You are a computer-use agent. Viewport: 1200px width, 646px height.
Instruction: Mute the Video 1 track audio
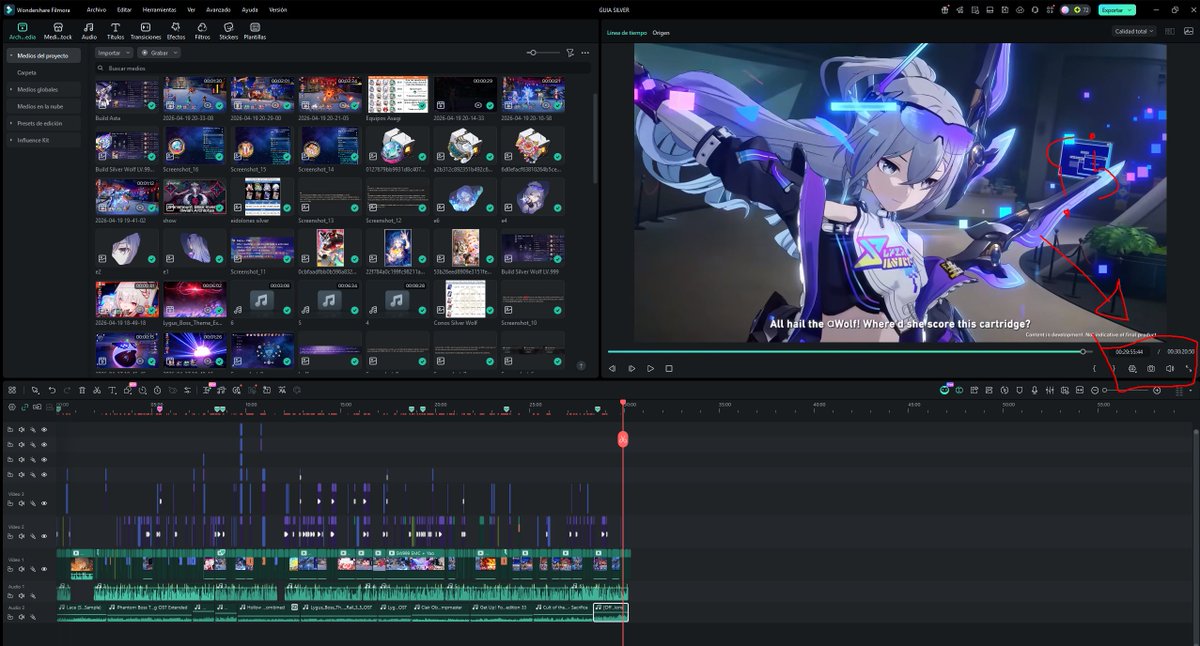pos(21,569)
